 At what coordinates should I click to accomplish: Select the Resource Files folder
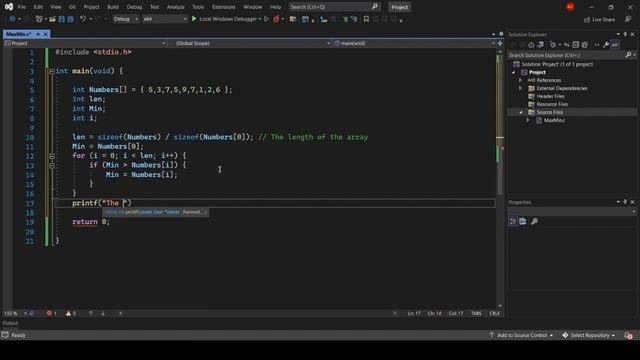click(552, 104)
